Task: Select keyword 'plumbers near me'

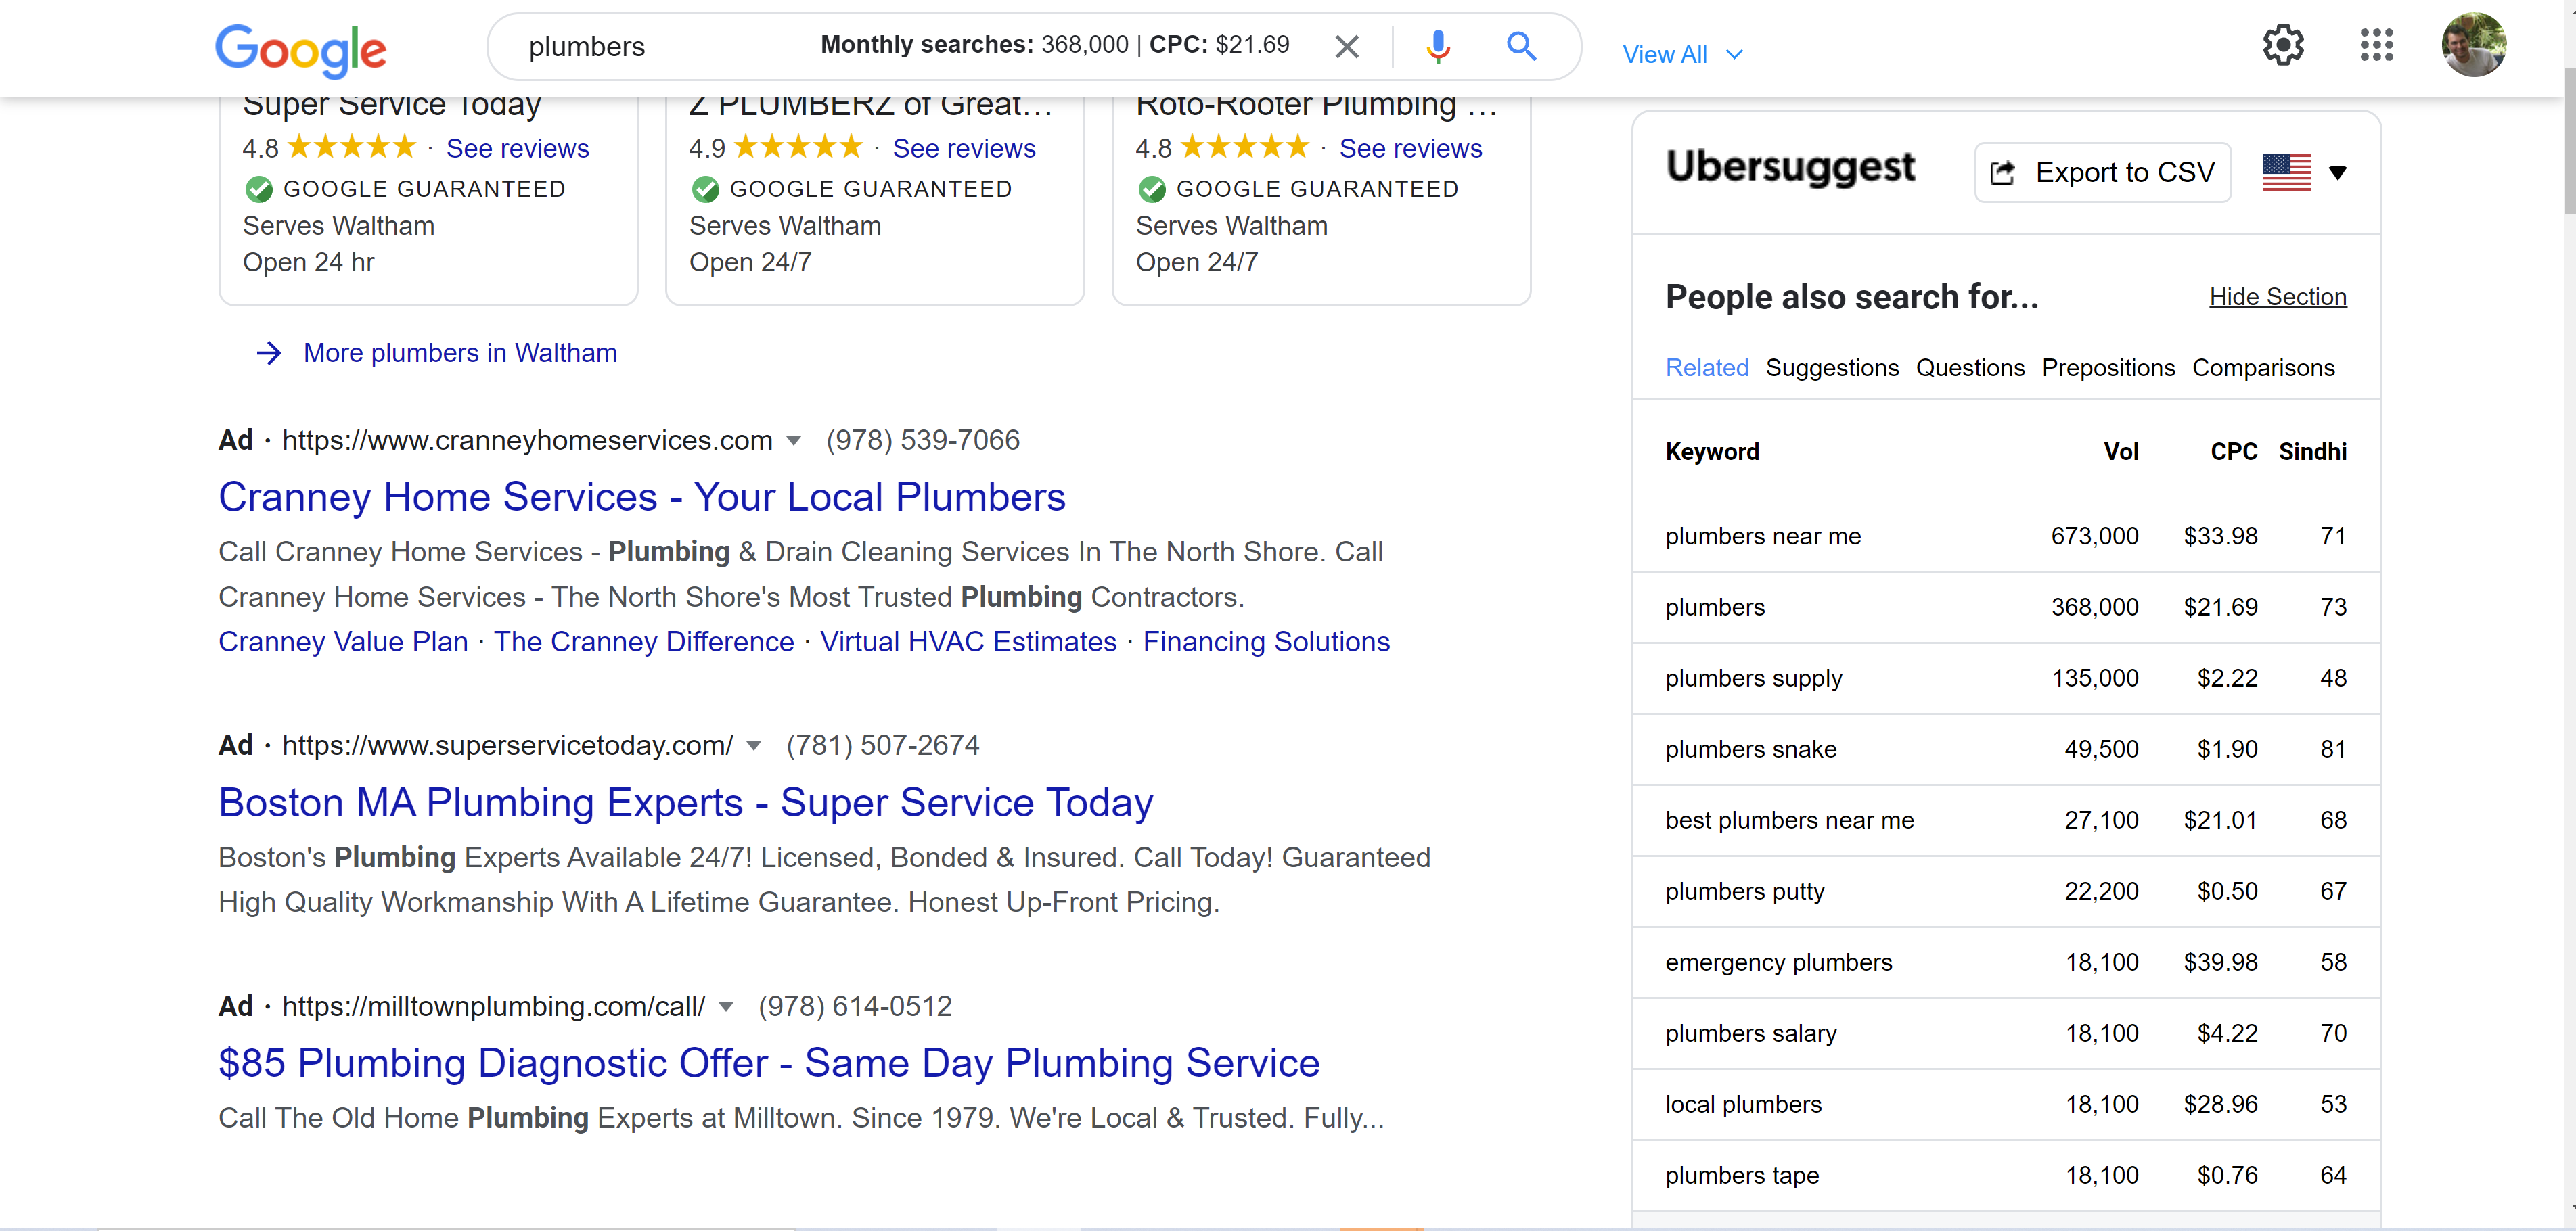Action: 1762,536
